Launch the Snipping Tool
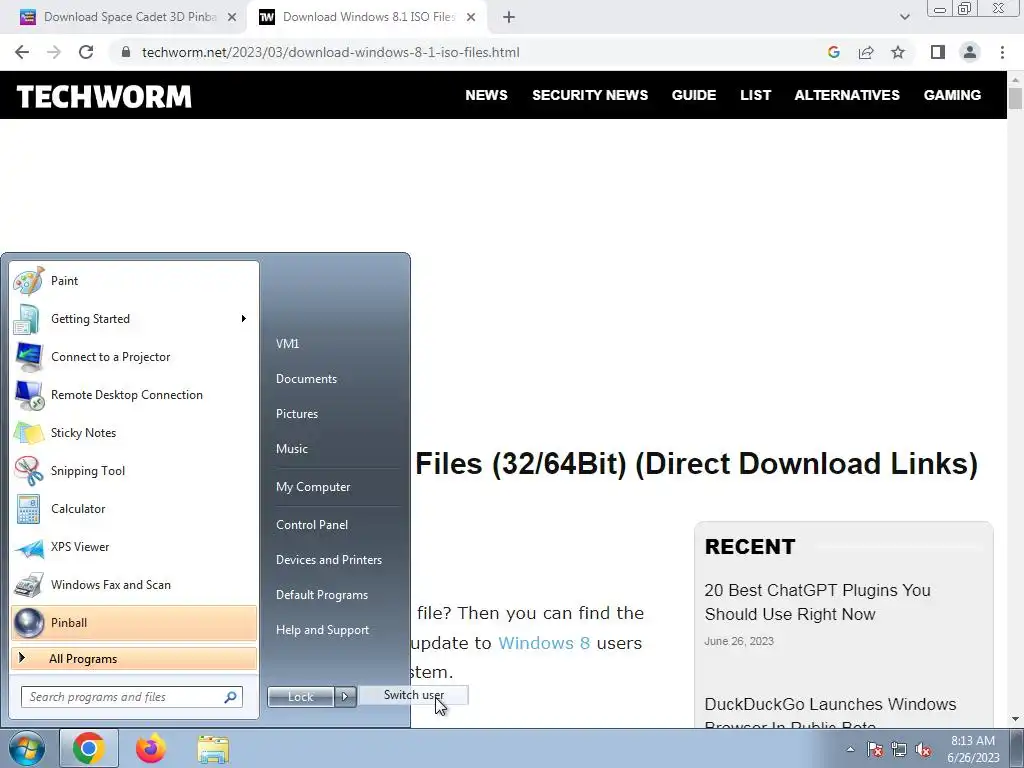 pyautogui.click(x=134, y=471)
